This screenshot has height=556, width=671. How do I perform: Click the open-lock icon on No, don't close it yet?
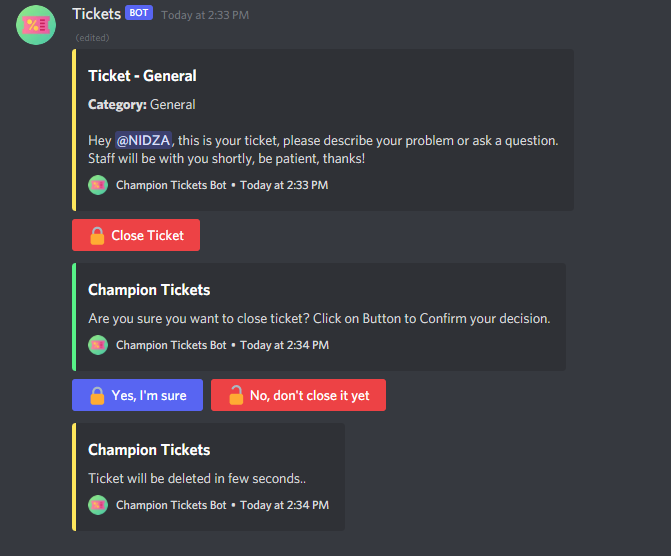tap(236, 396)
